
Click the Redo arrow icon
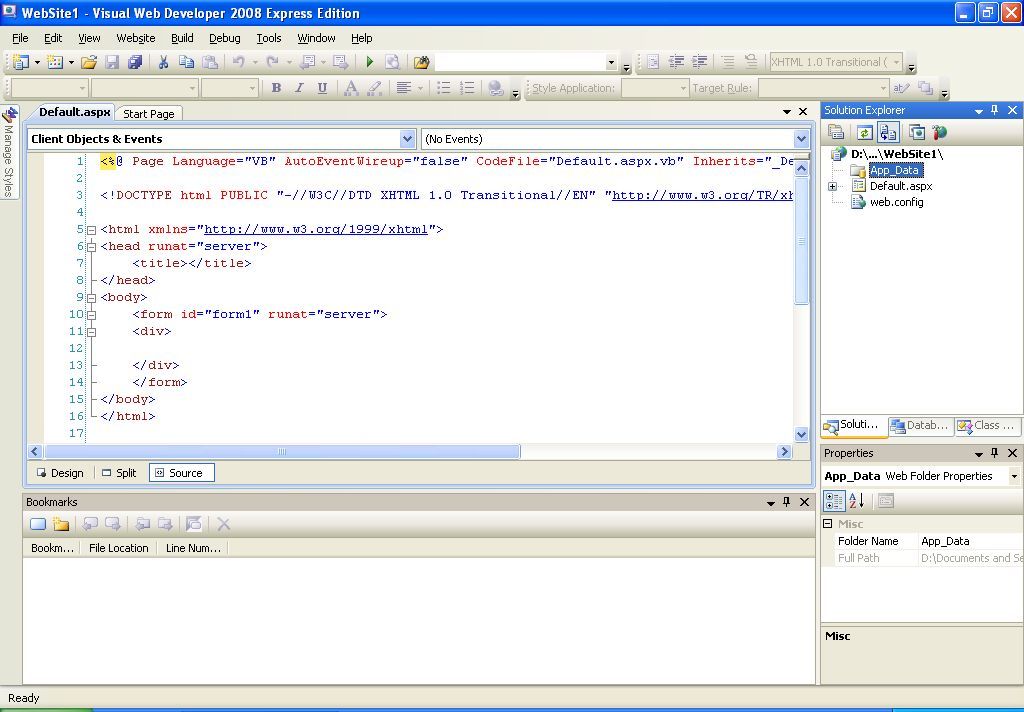[x=272, y=62]
